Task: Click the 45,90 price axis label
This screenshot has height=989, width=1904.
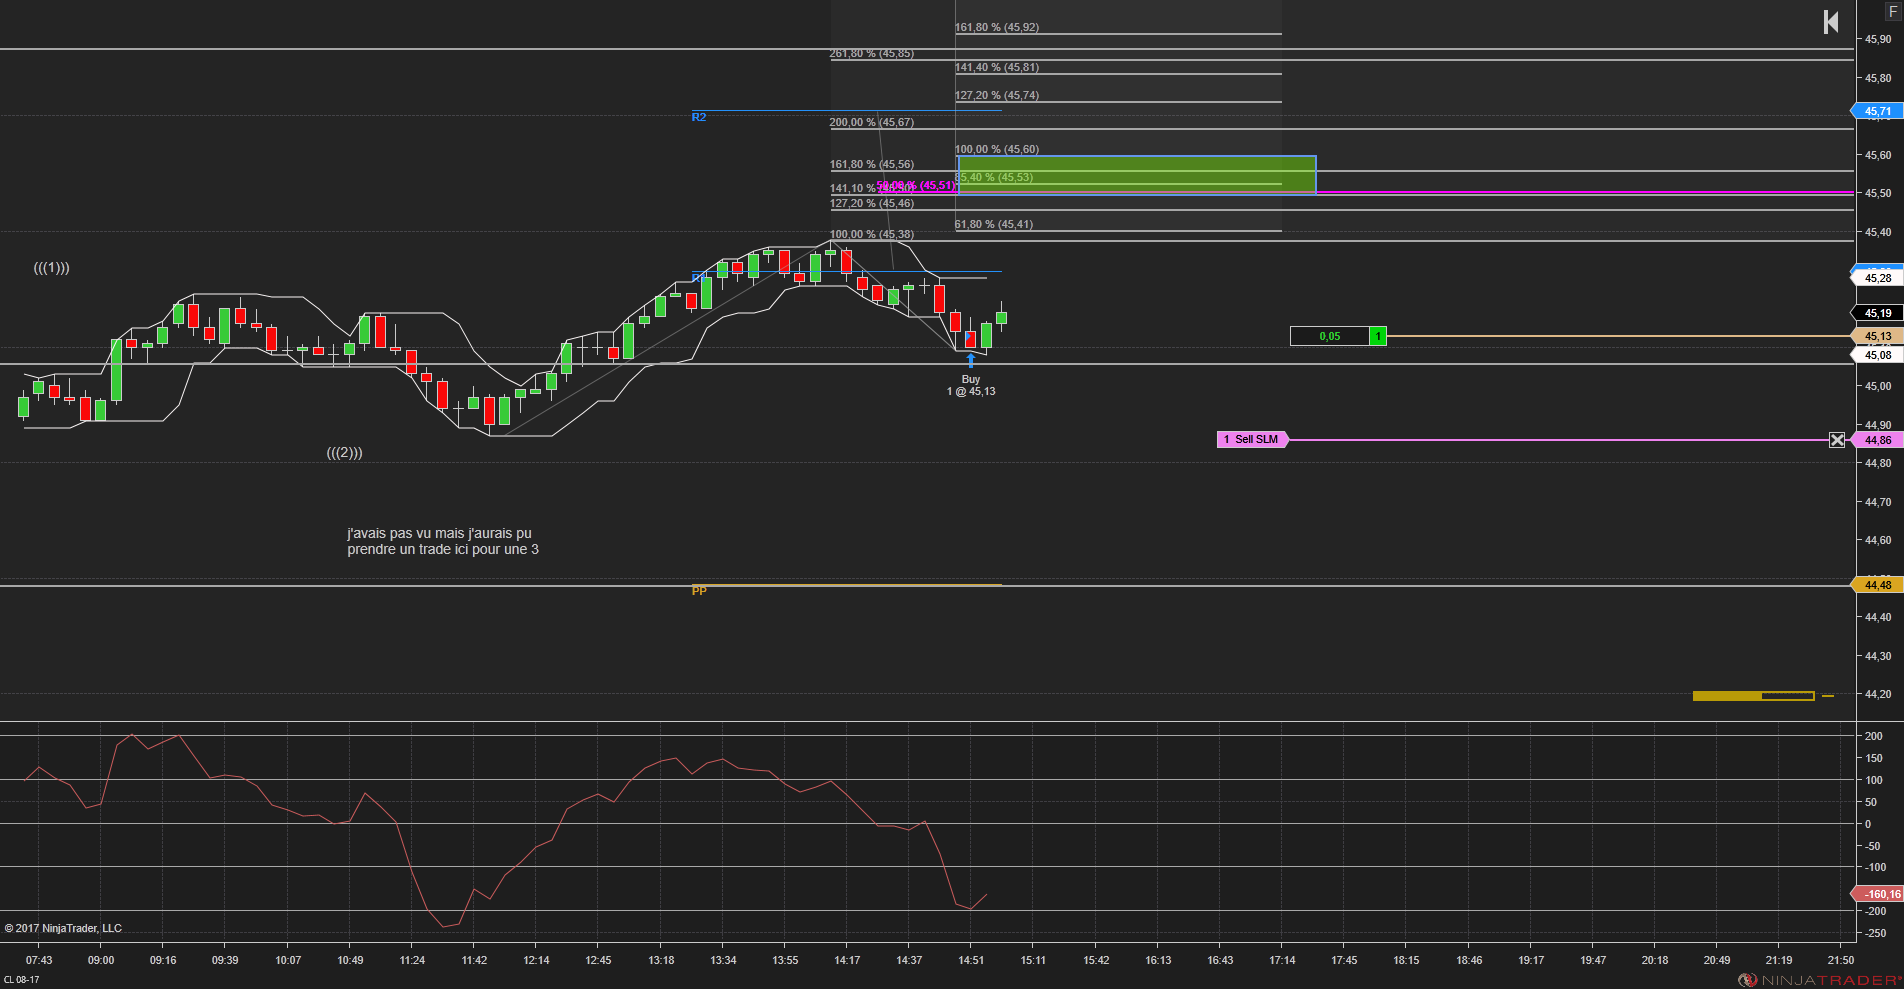Action: coord(1878,39)
